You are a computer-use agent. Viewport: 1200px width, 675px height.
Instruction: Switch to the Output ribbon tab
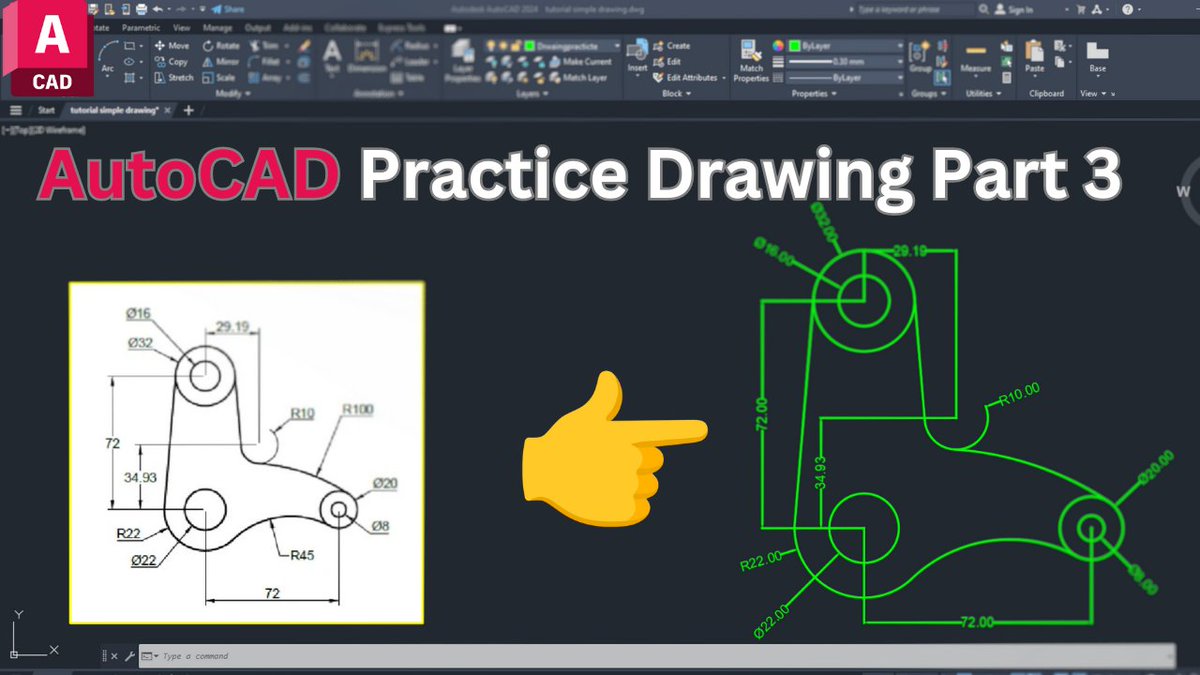point(257,28)
